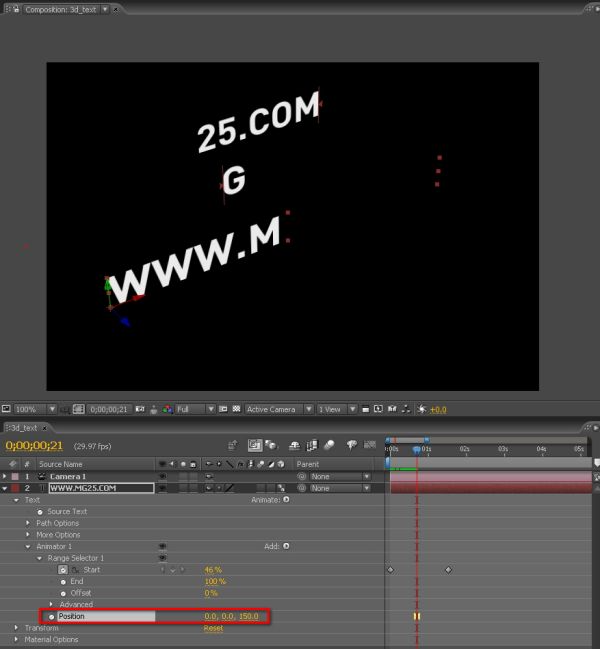
Task: Open the comp flowchart view icon
Action: (406, 409)
